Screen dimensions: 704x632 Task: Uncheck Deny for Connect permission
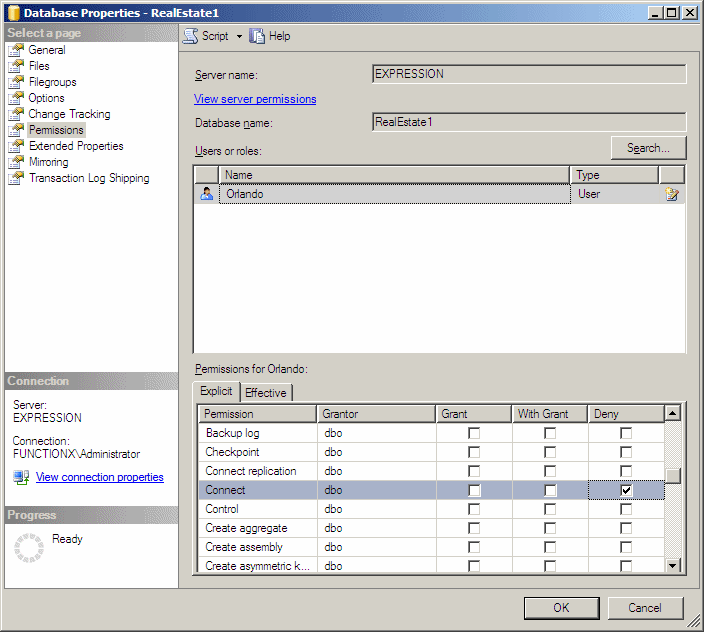[x=626, y=490]
